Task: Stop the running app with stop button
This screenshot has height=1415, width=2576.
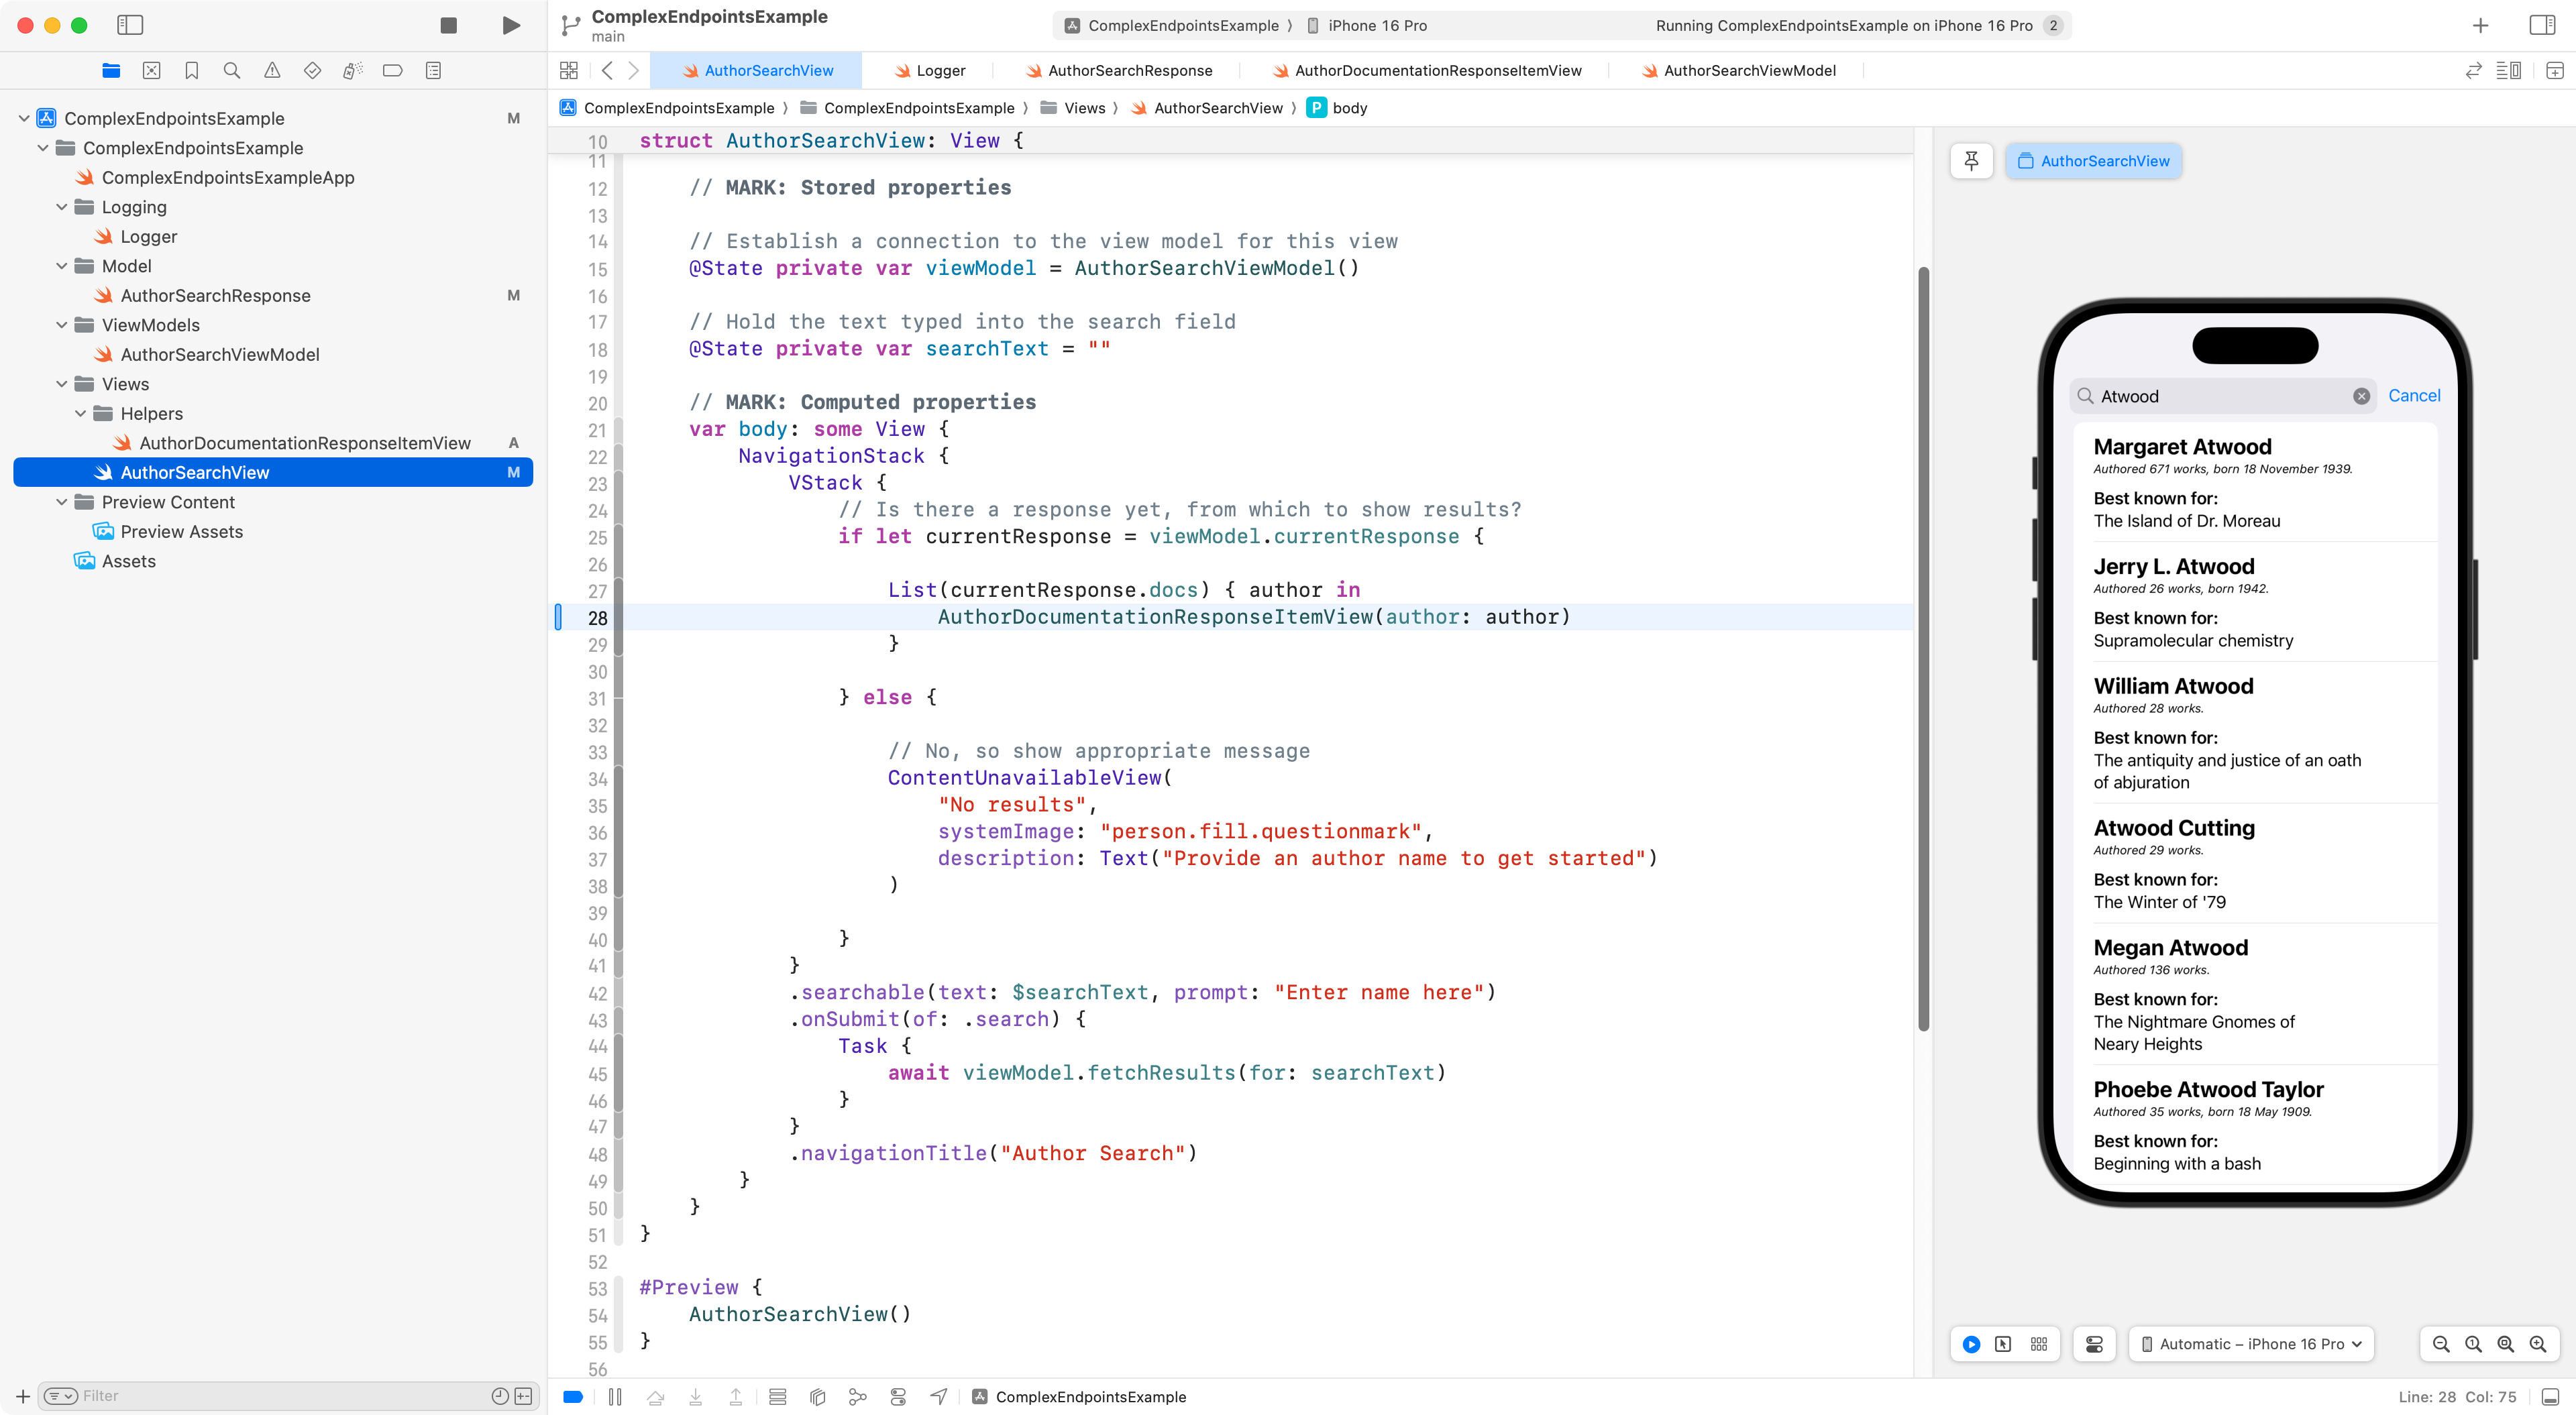Action: 449,25
